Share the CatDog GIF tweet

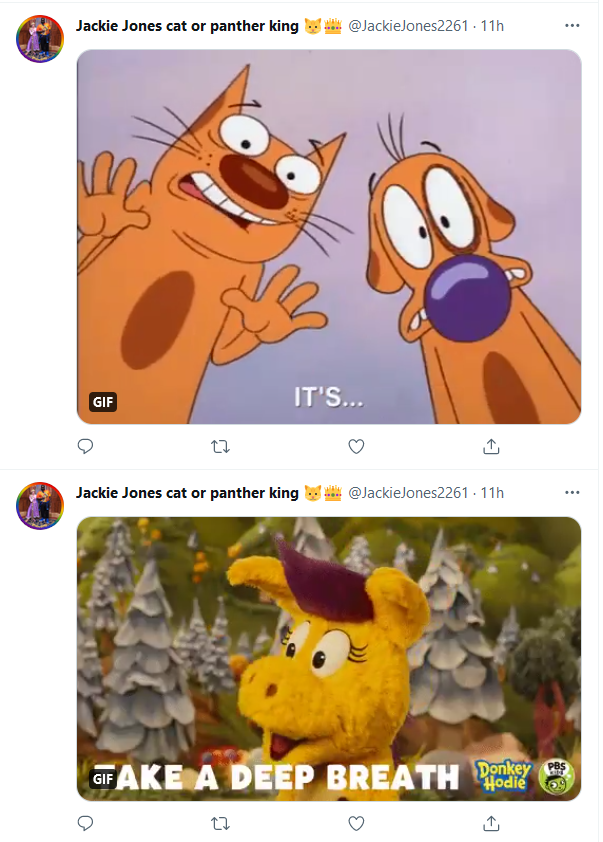[x=491, y=446]
